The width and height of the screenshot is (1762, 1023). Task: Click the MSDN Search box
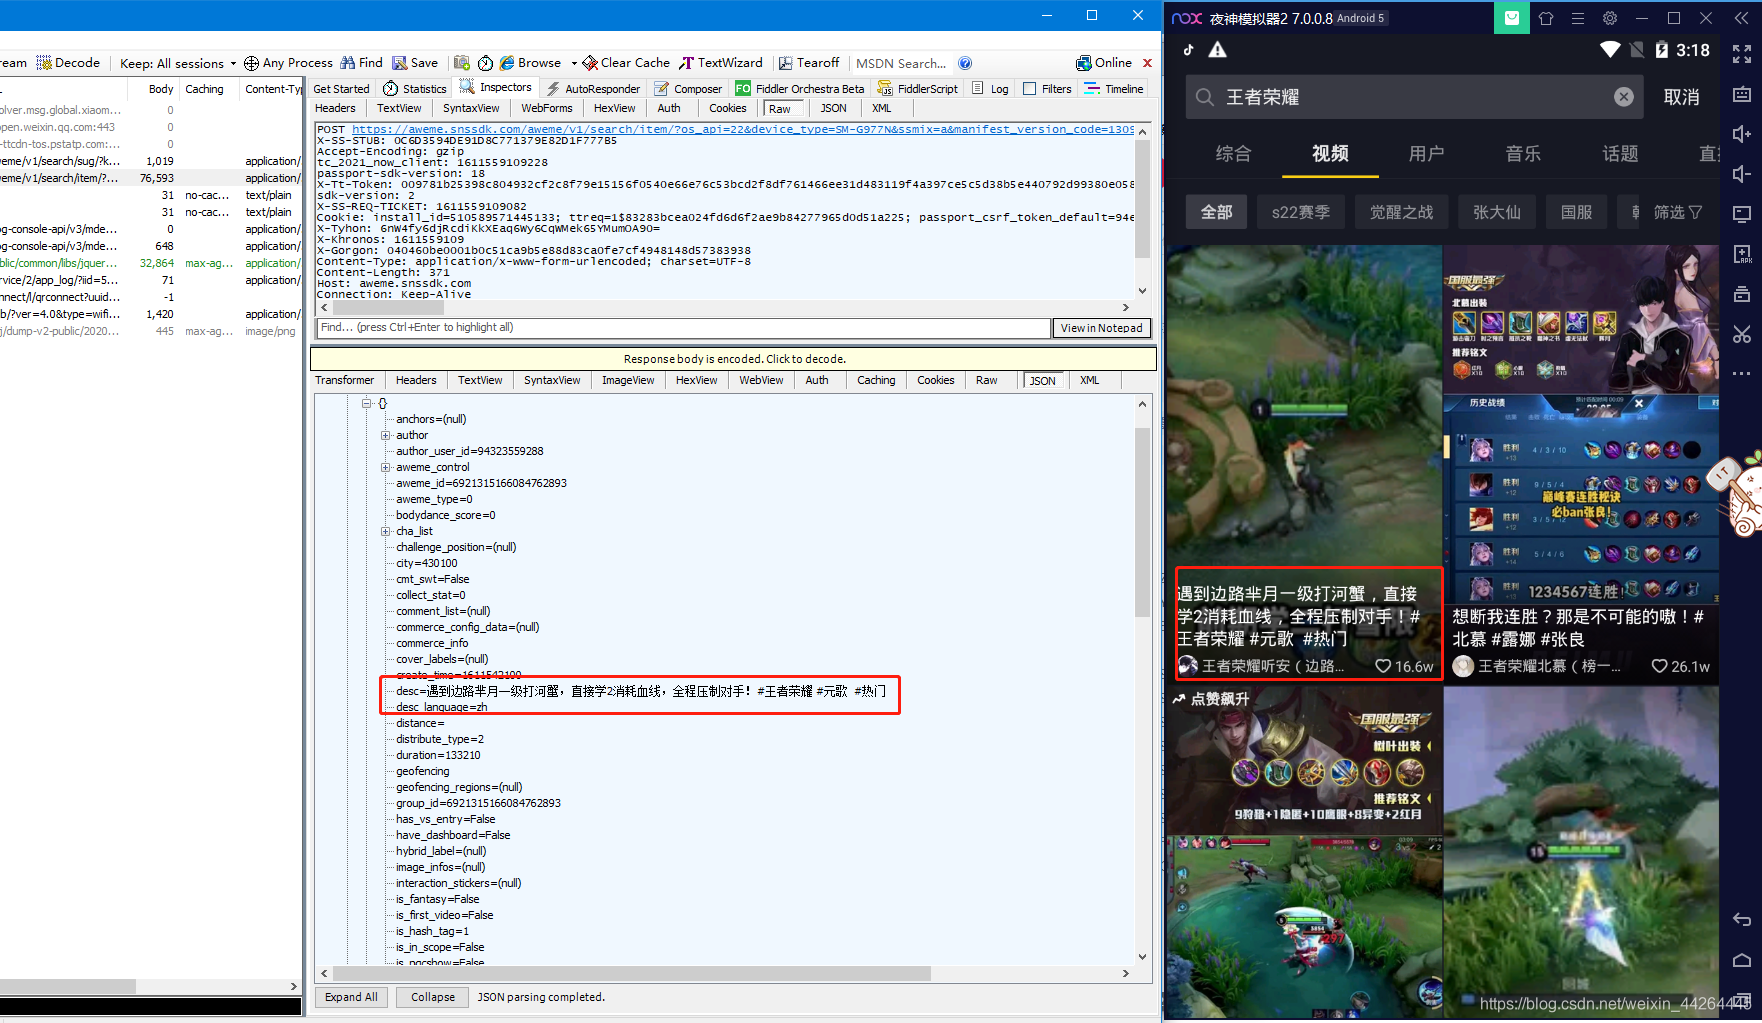(x=901, y=63)
